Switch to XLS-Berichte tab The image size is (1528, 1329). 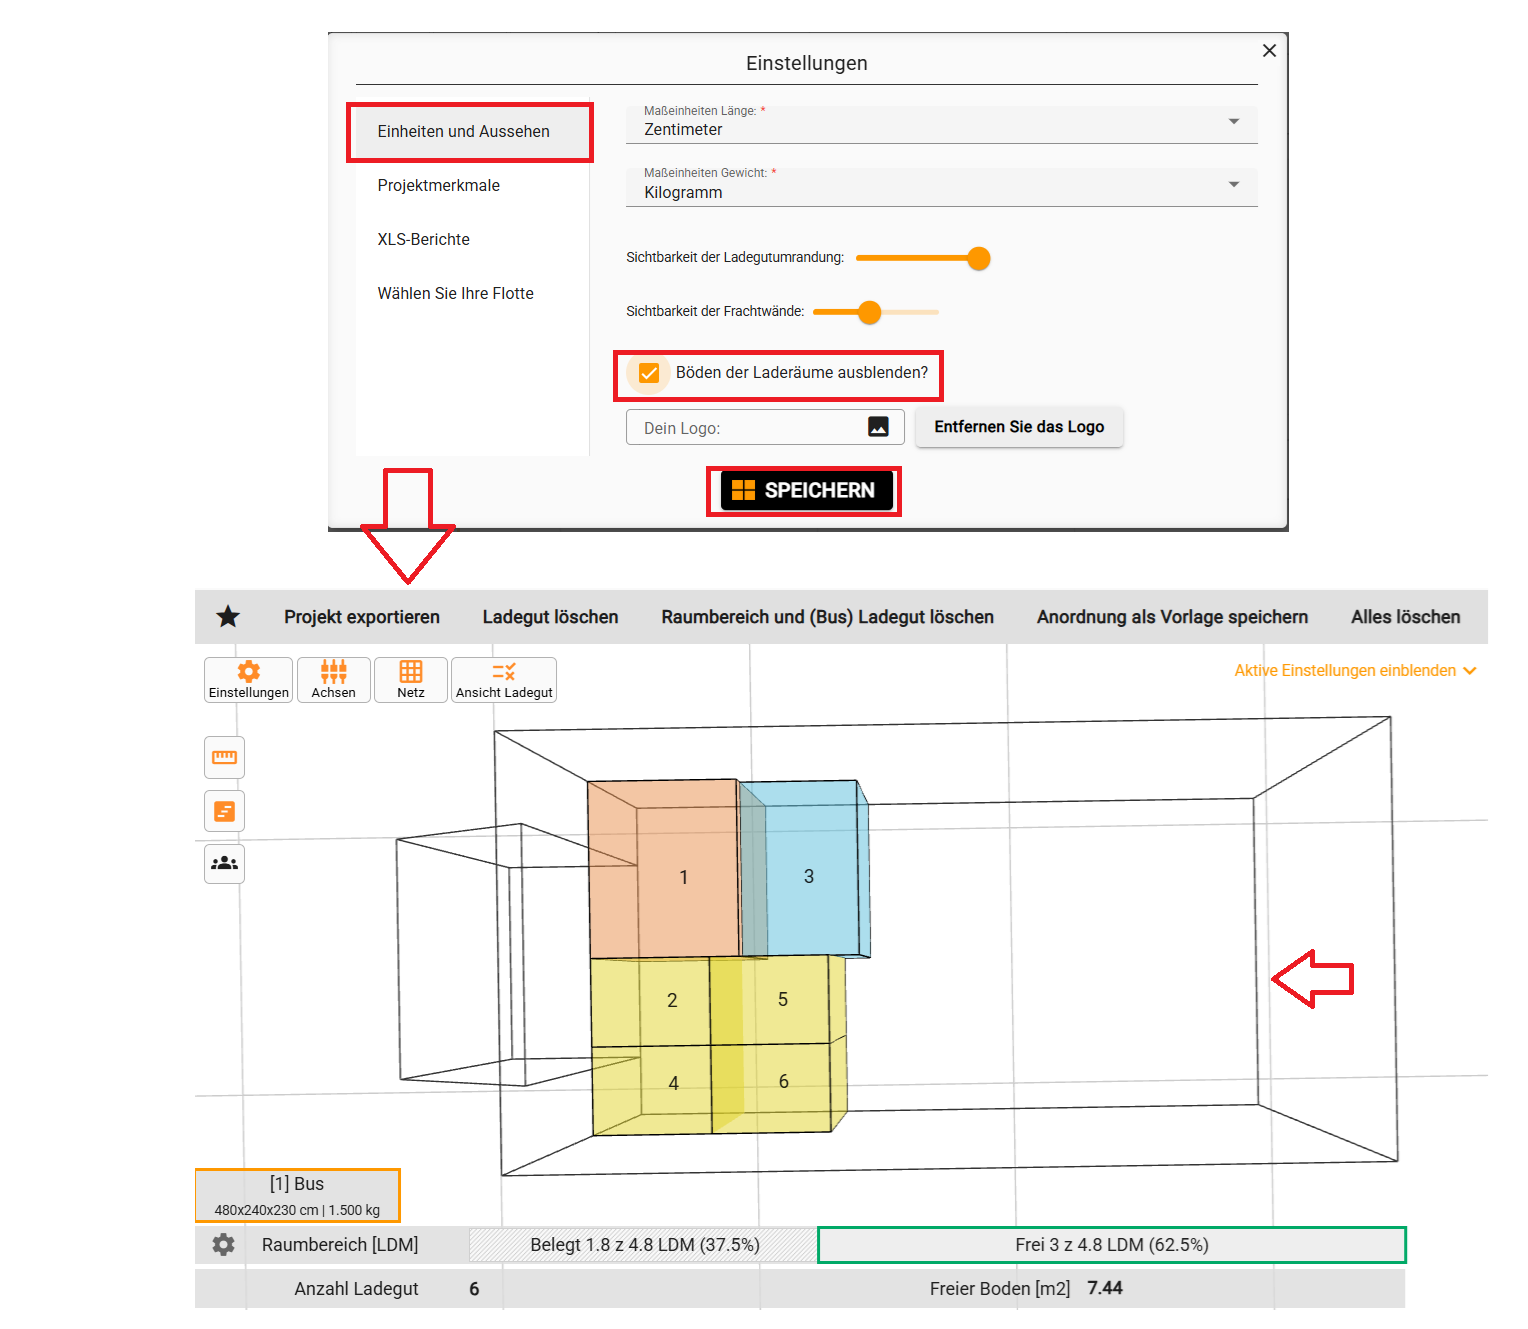(x=423, y=240)
